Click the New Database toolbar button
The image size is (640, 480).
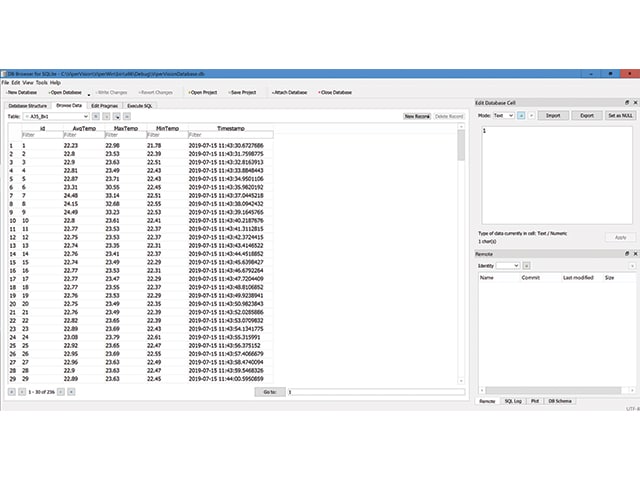coord(22,93)
